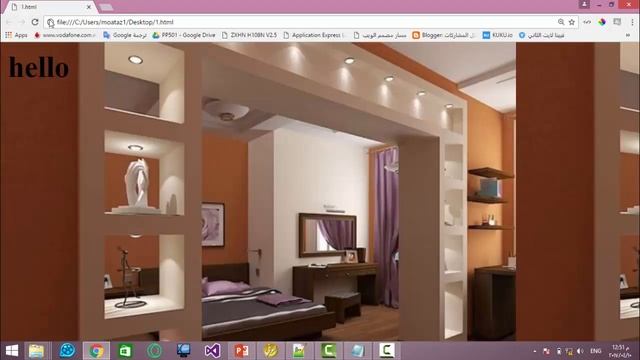Close the 1.html tab
This screenshot has width=640, height=360.
point(89,7)
